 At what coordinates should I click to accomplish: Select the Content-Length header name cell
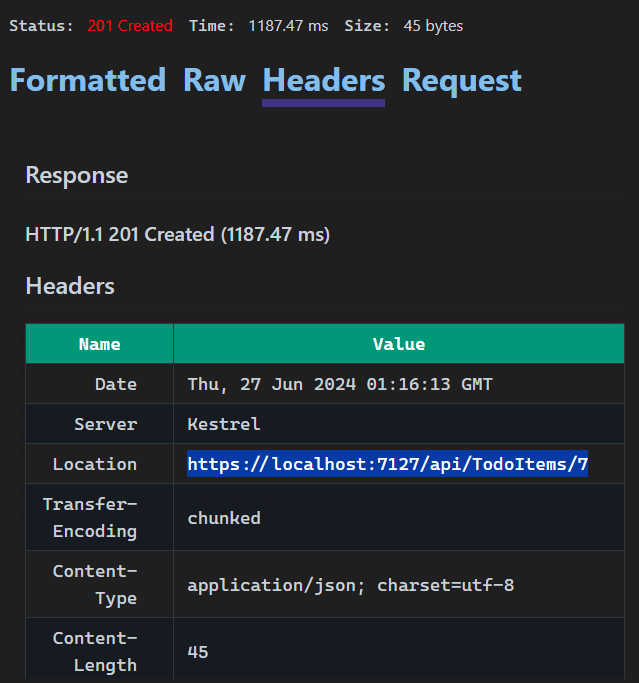(x=95, y=651)
